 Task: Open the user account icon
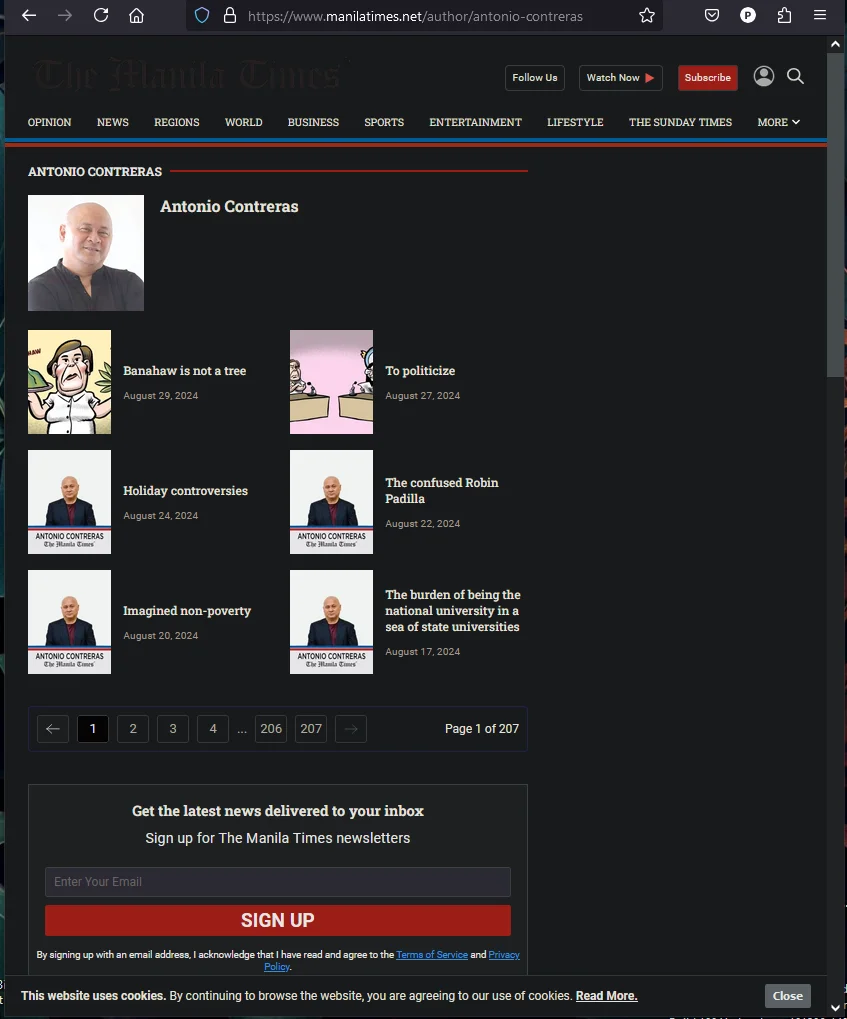click(x=764, y=77)
